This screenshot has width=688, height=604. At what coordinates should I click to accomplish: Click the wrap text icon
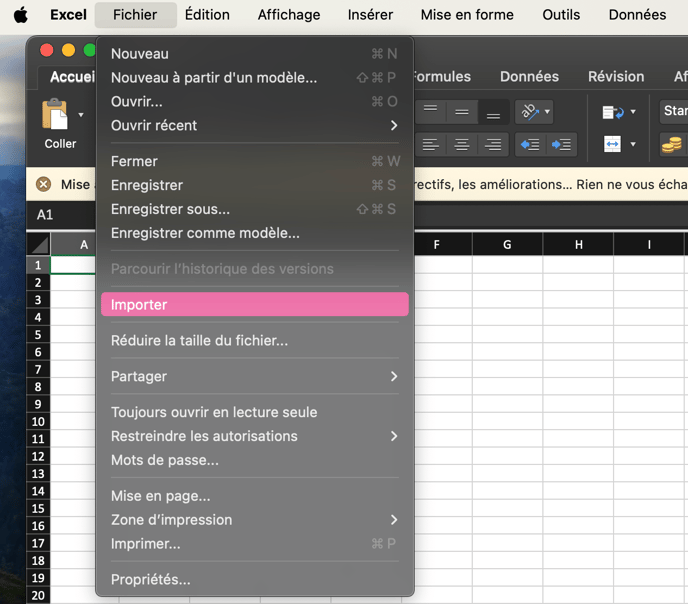point(613,112)
